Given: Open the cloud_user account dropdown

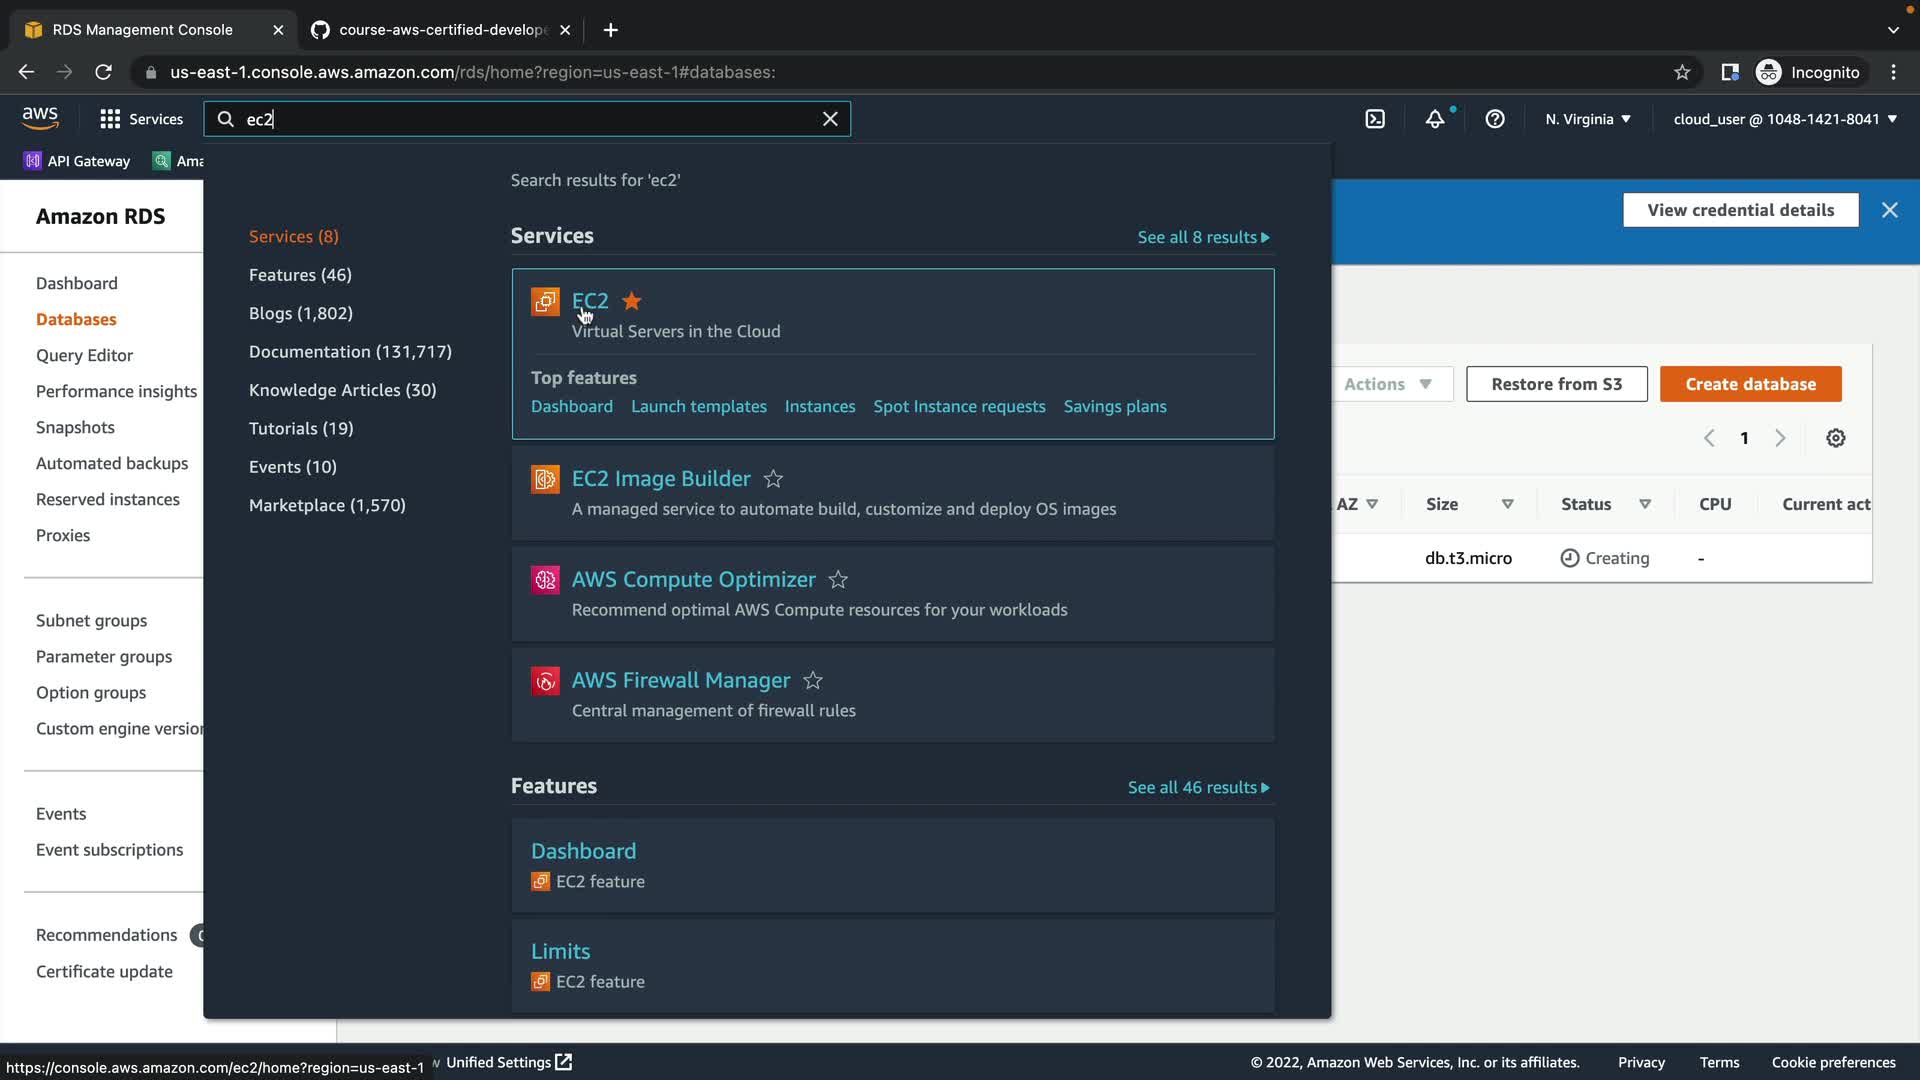Looking at the screenshot, I should (x=1785, y=119).
